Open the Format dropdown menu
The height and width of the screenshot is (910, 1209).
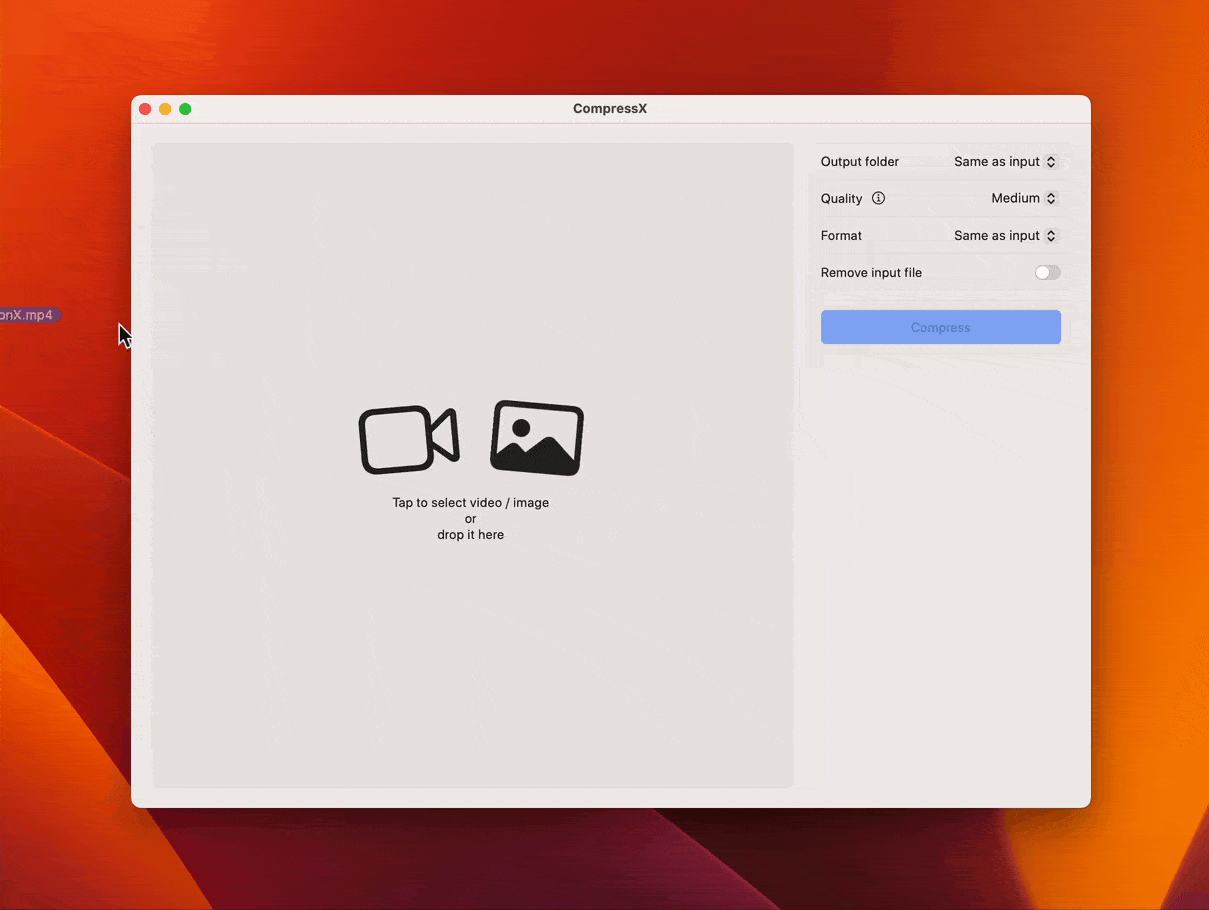(1005, 236)
